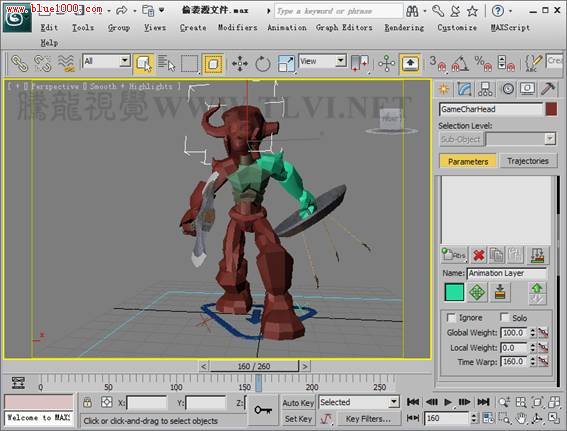This screenshot has height=431, width=567.
Task: Toggle Angle Snap
Action: coord(460,64)
